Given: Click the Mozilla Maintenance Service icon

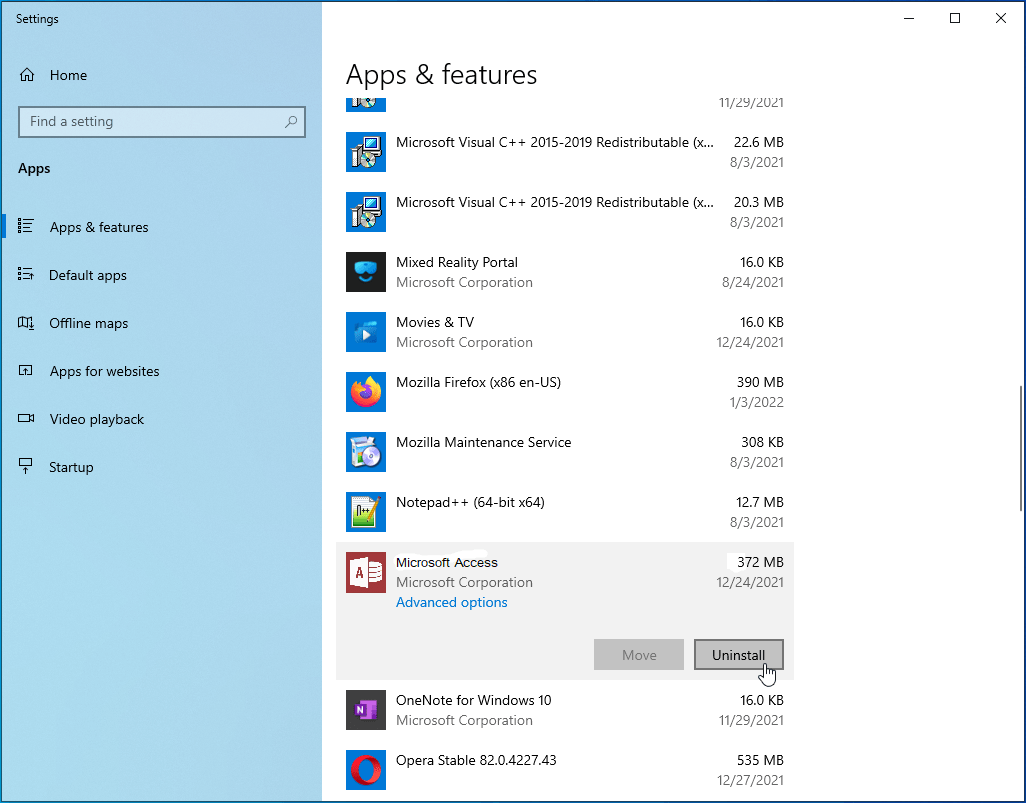Looking at the screenshot, I should [x=365, y=452].
